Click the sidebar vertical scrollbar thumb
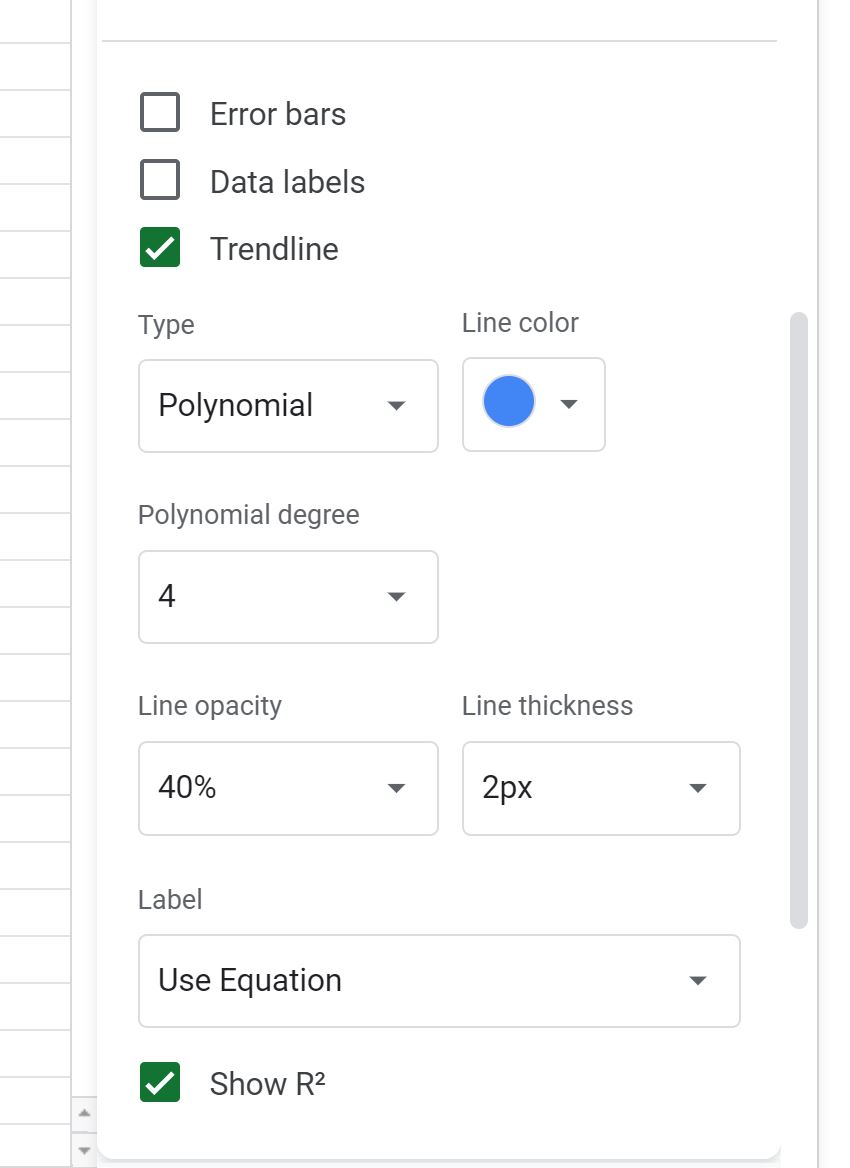 799,620
